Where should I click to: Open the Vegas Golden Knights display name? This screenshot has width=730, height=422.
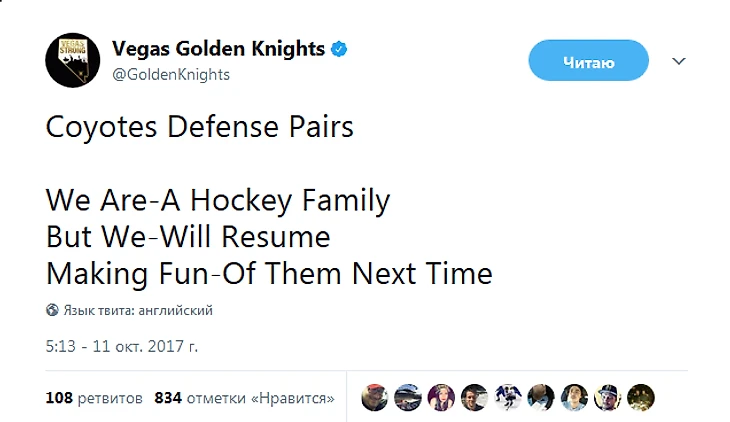click(218, 48)
